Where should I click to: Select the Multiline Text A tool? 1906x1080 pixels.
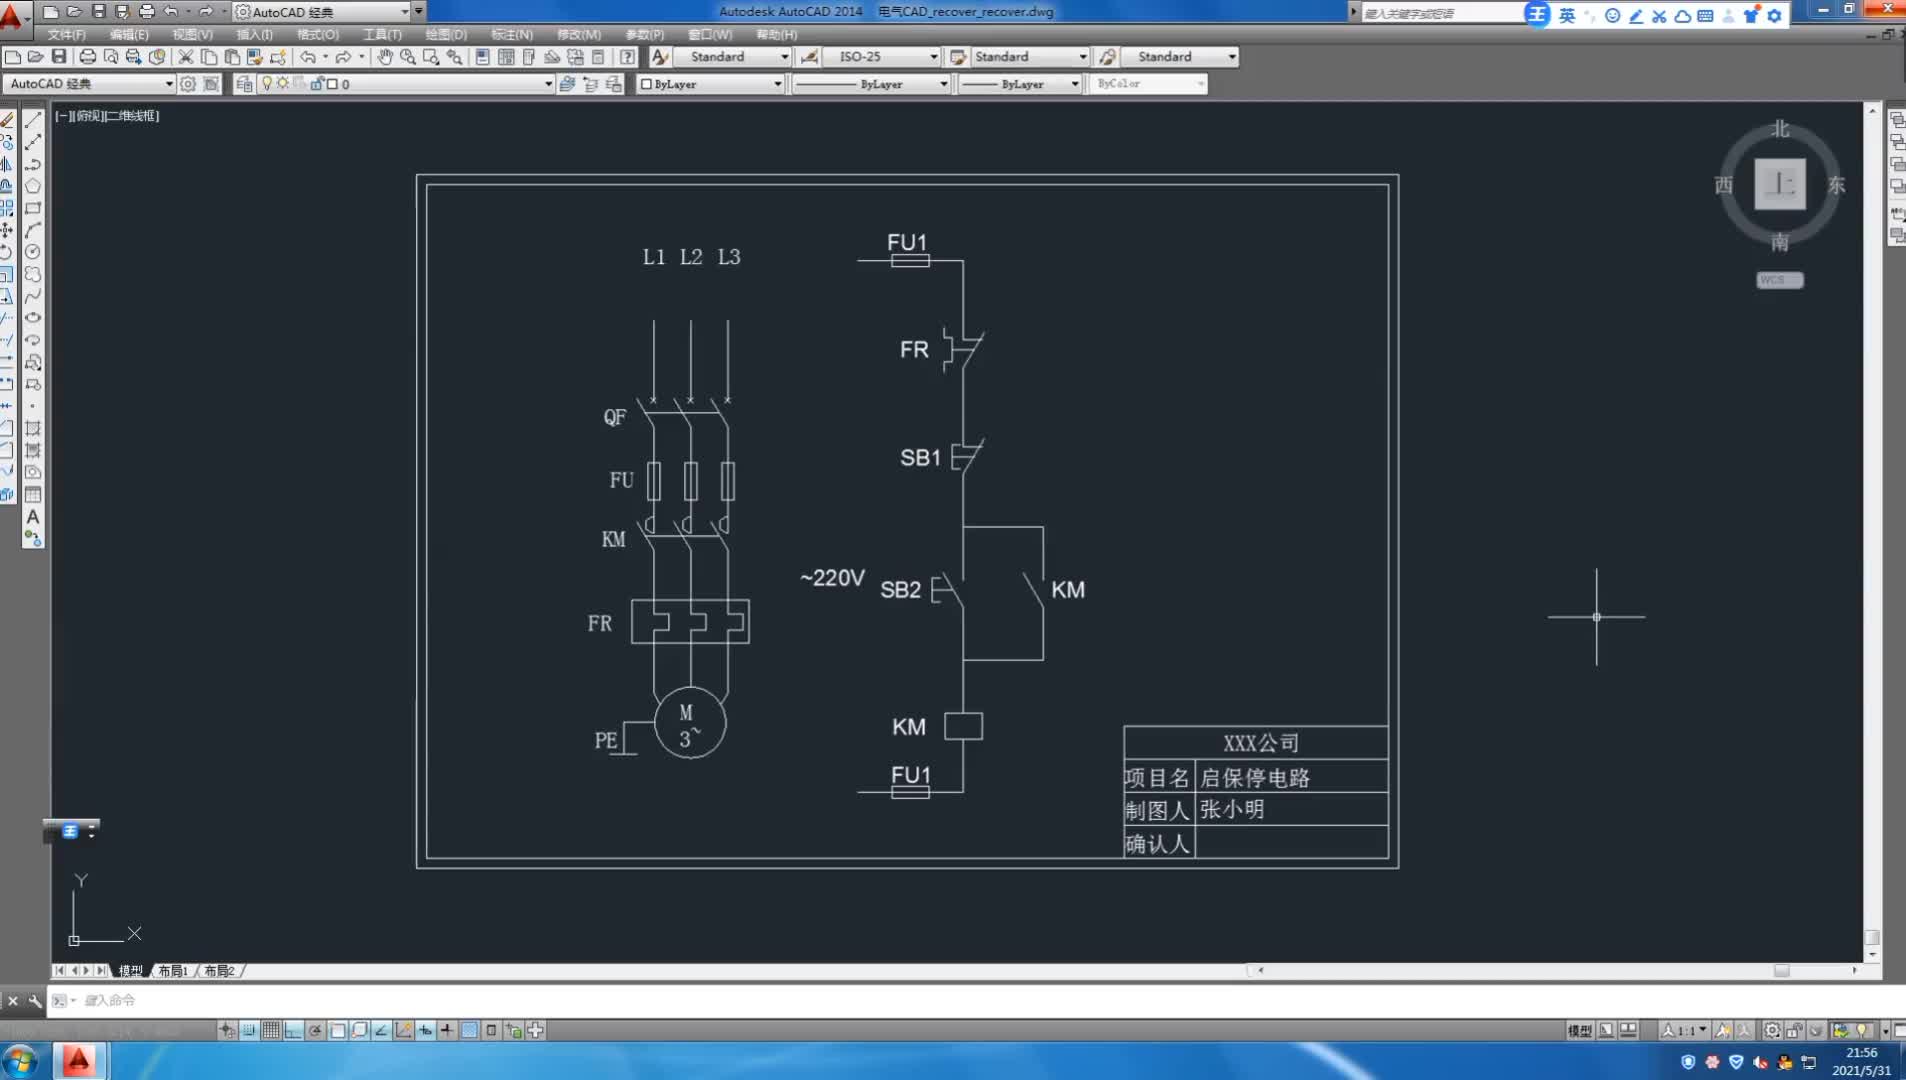point(33,517)
